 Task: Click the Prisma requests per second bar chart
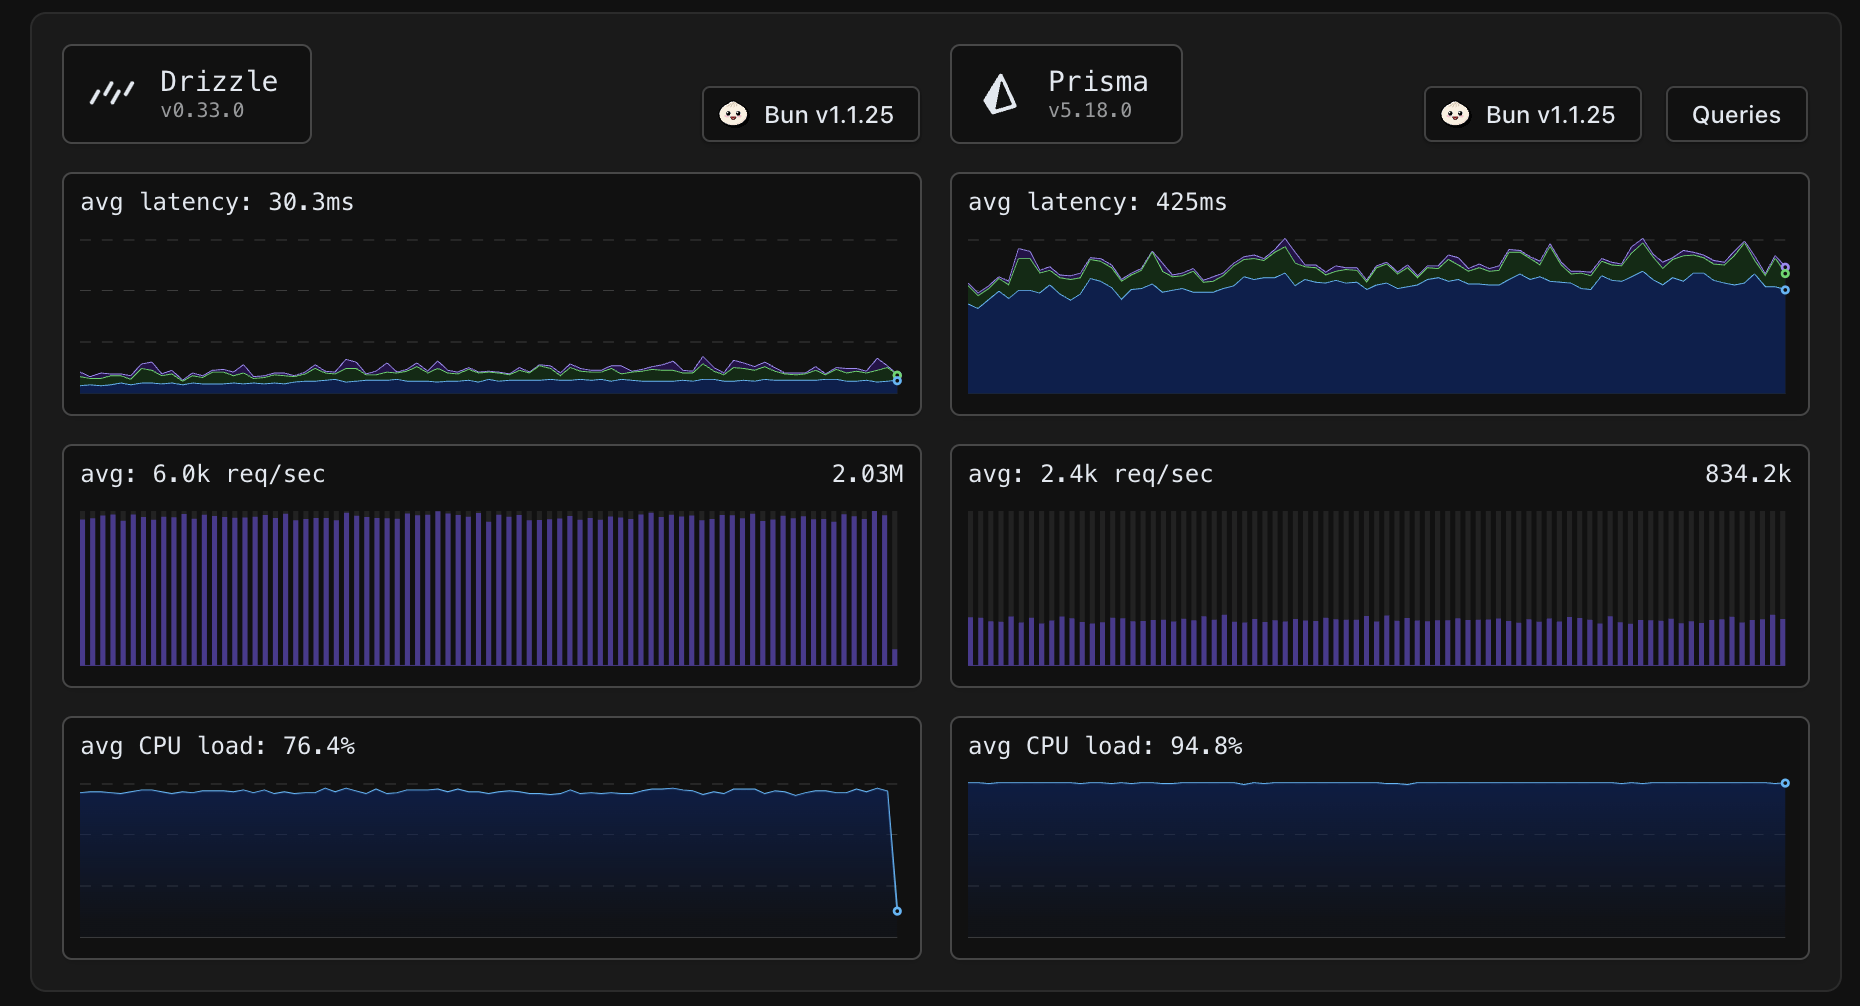(x=1377, y=588)
